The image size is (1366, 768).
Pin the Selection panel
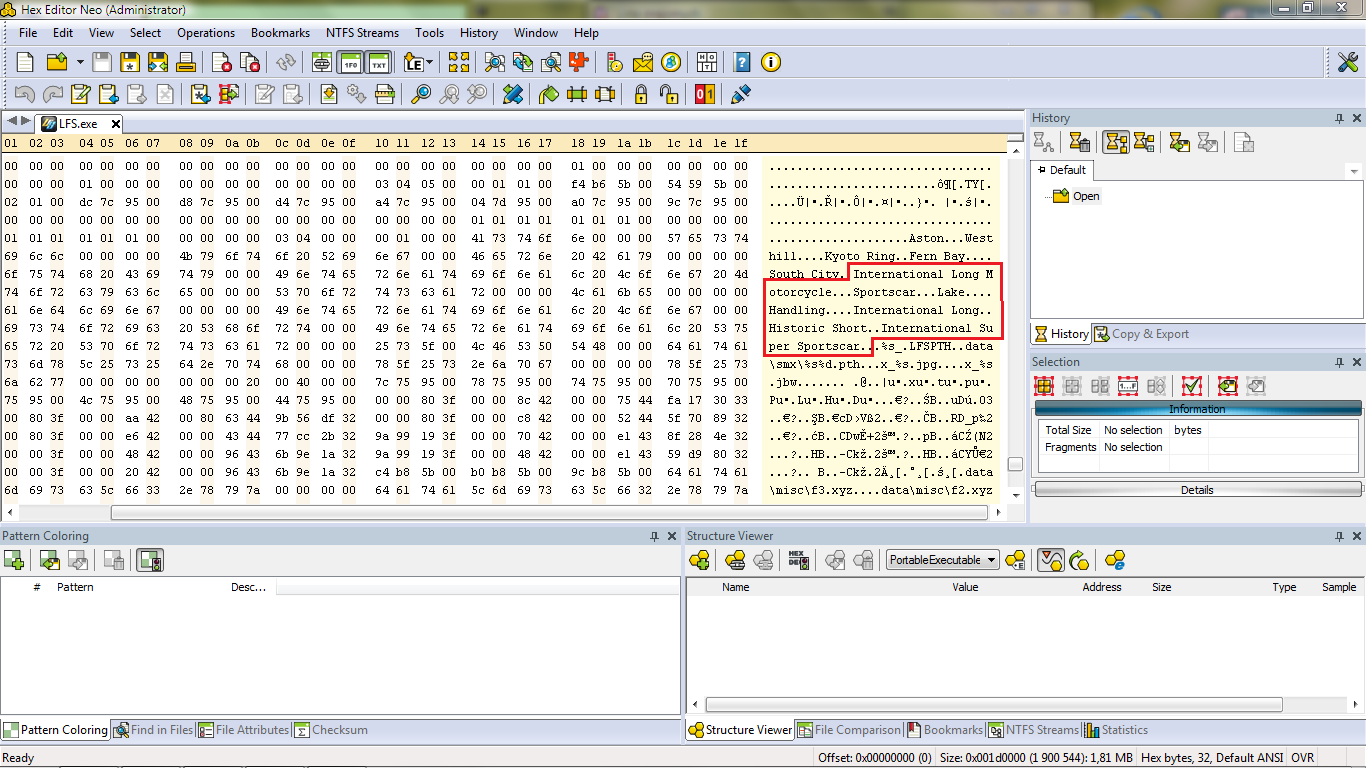(x=1339, y=362)
